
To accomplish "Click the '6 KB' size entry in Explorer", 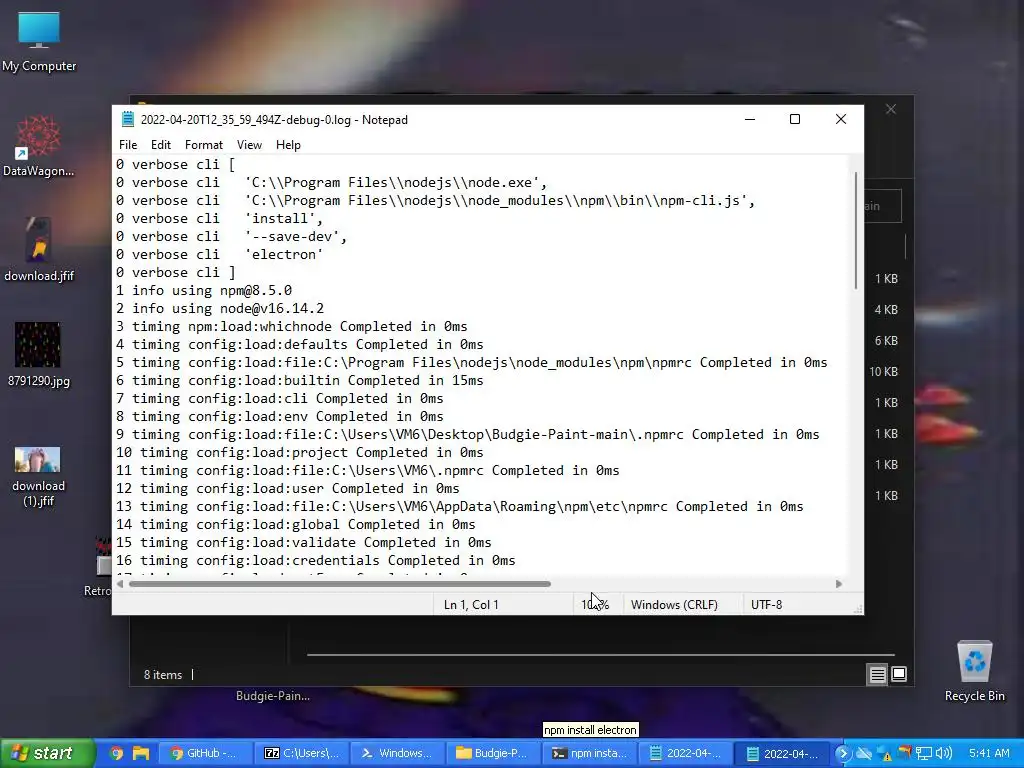I will [x=886, y=341].
